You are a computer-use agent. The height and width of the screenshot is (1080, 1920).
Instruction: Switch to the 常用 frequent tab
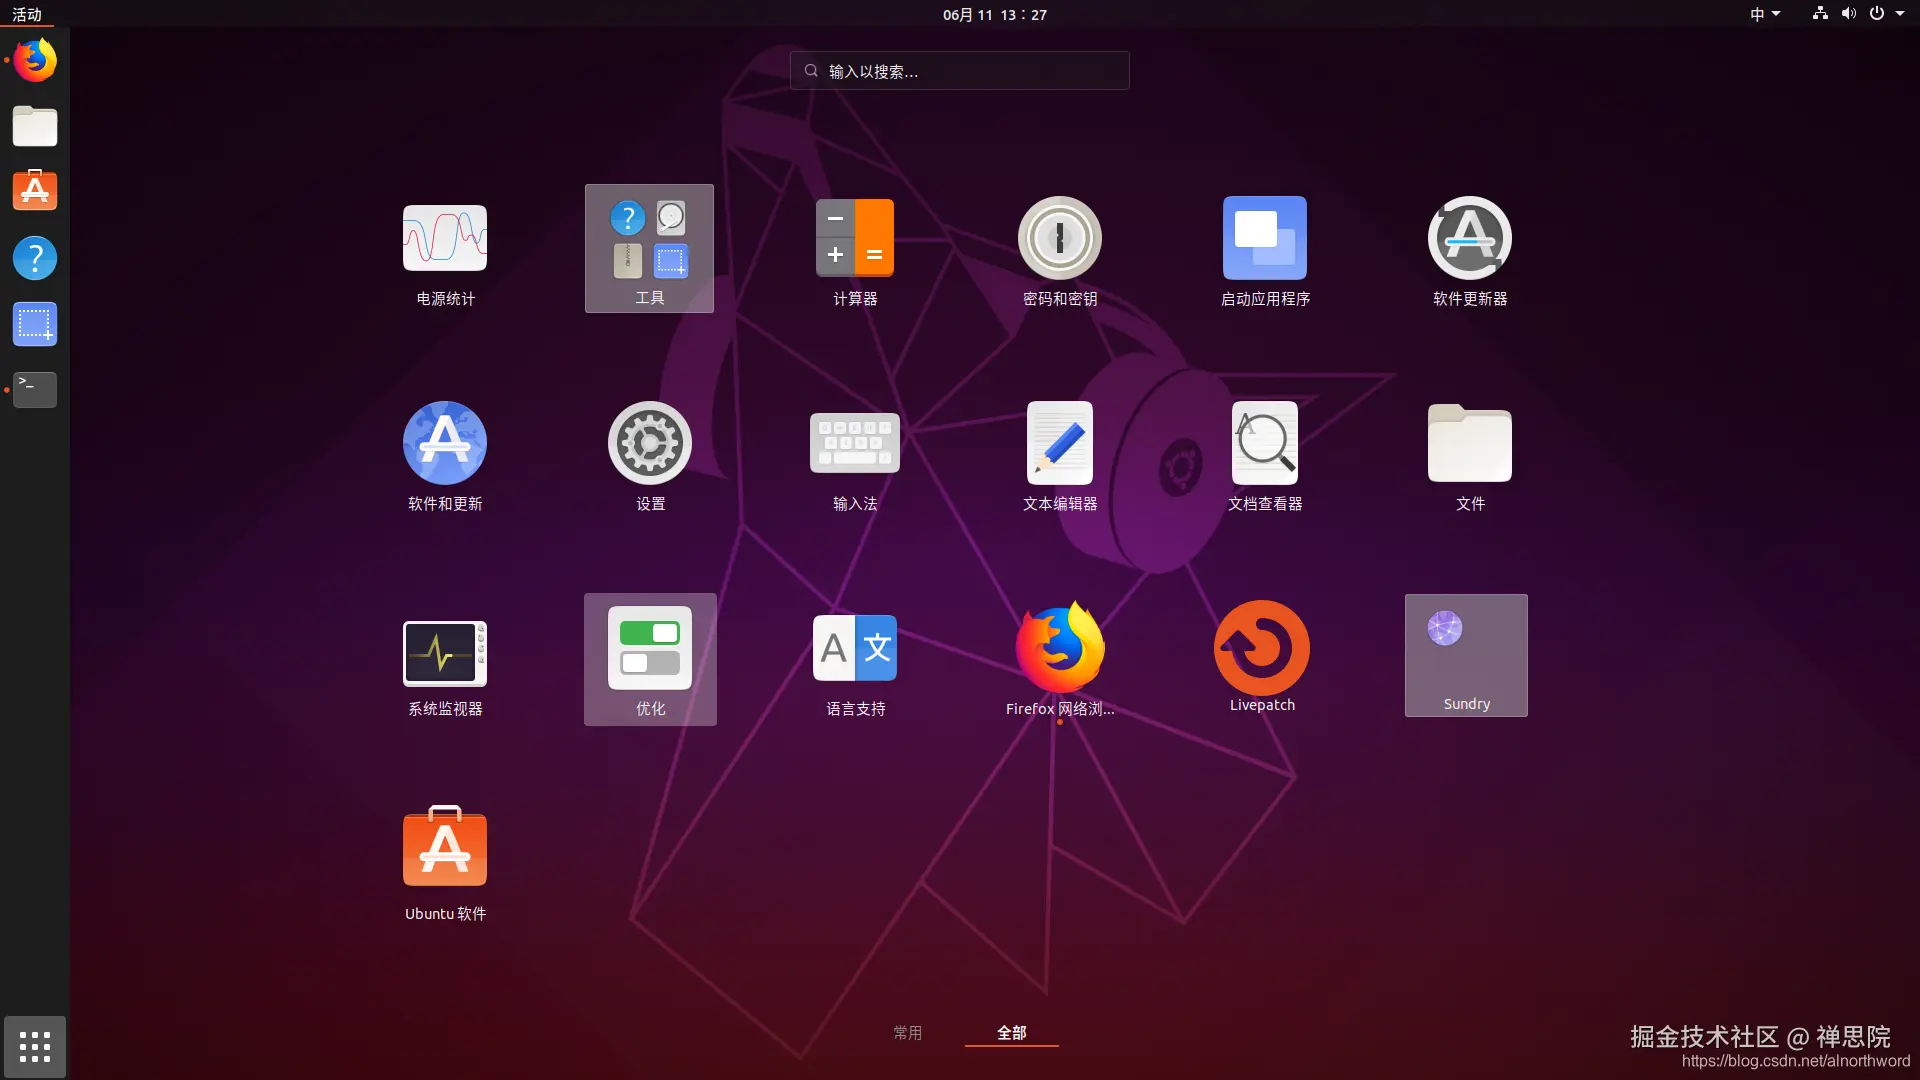pyautogui.click(x=907, y=1032)
